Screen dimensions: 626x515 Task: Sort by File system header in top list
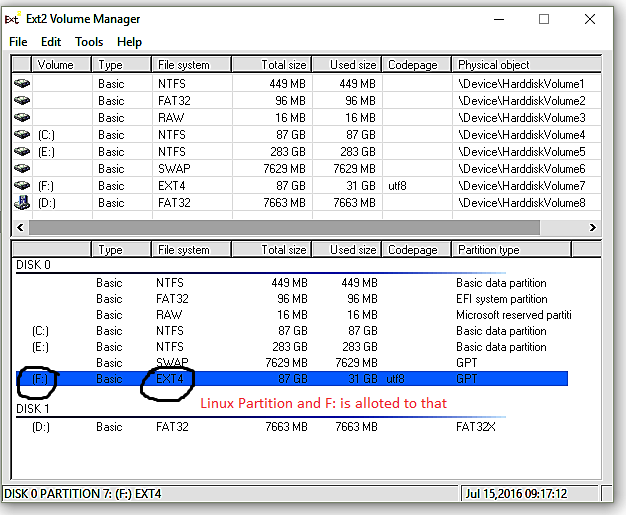(192, 65)
